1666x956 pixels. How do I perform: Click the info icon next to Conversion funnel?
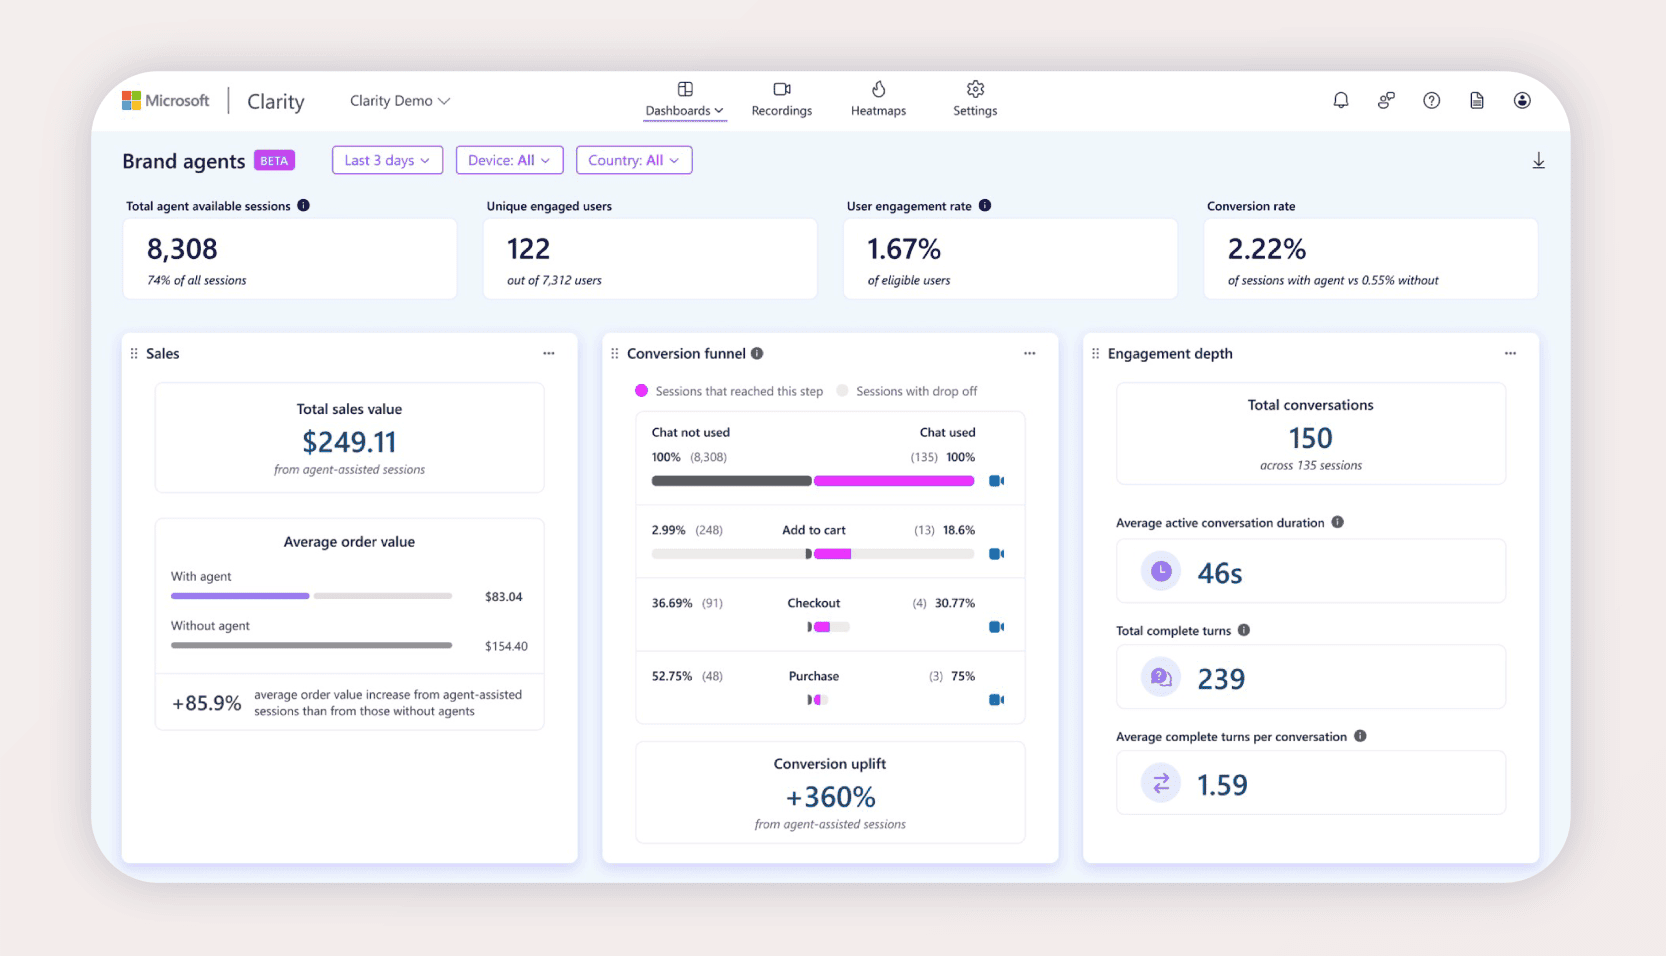pos(758,353)
